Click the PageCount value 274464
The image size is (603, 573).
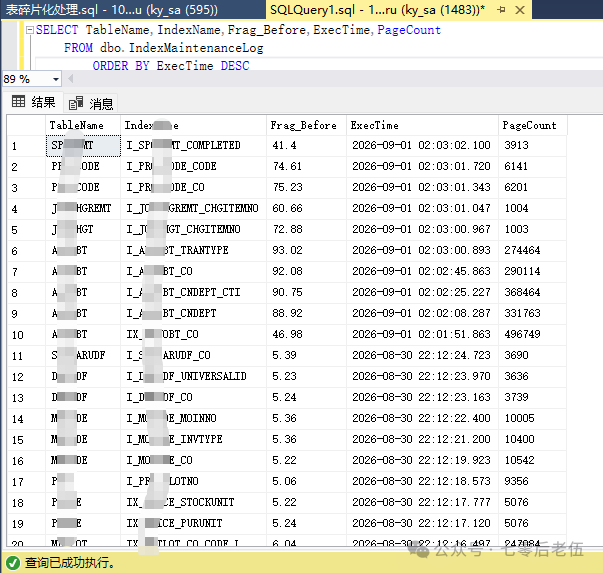tap(522, 250)
